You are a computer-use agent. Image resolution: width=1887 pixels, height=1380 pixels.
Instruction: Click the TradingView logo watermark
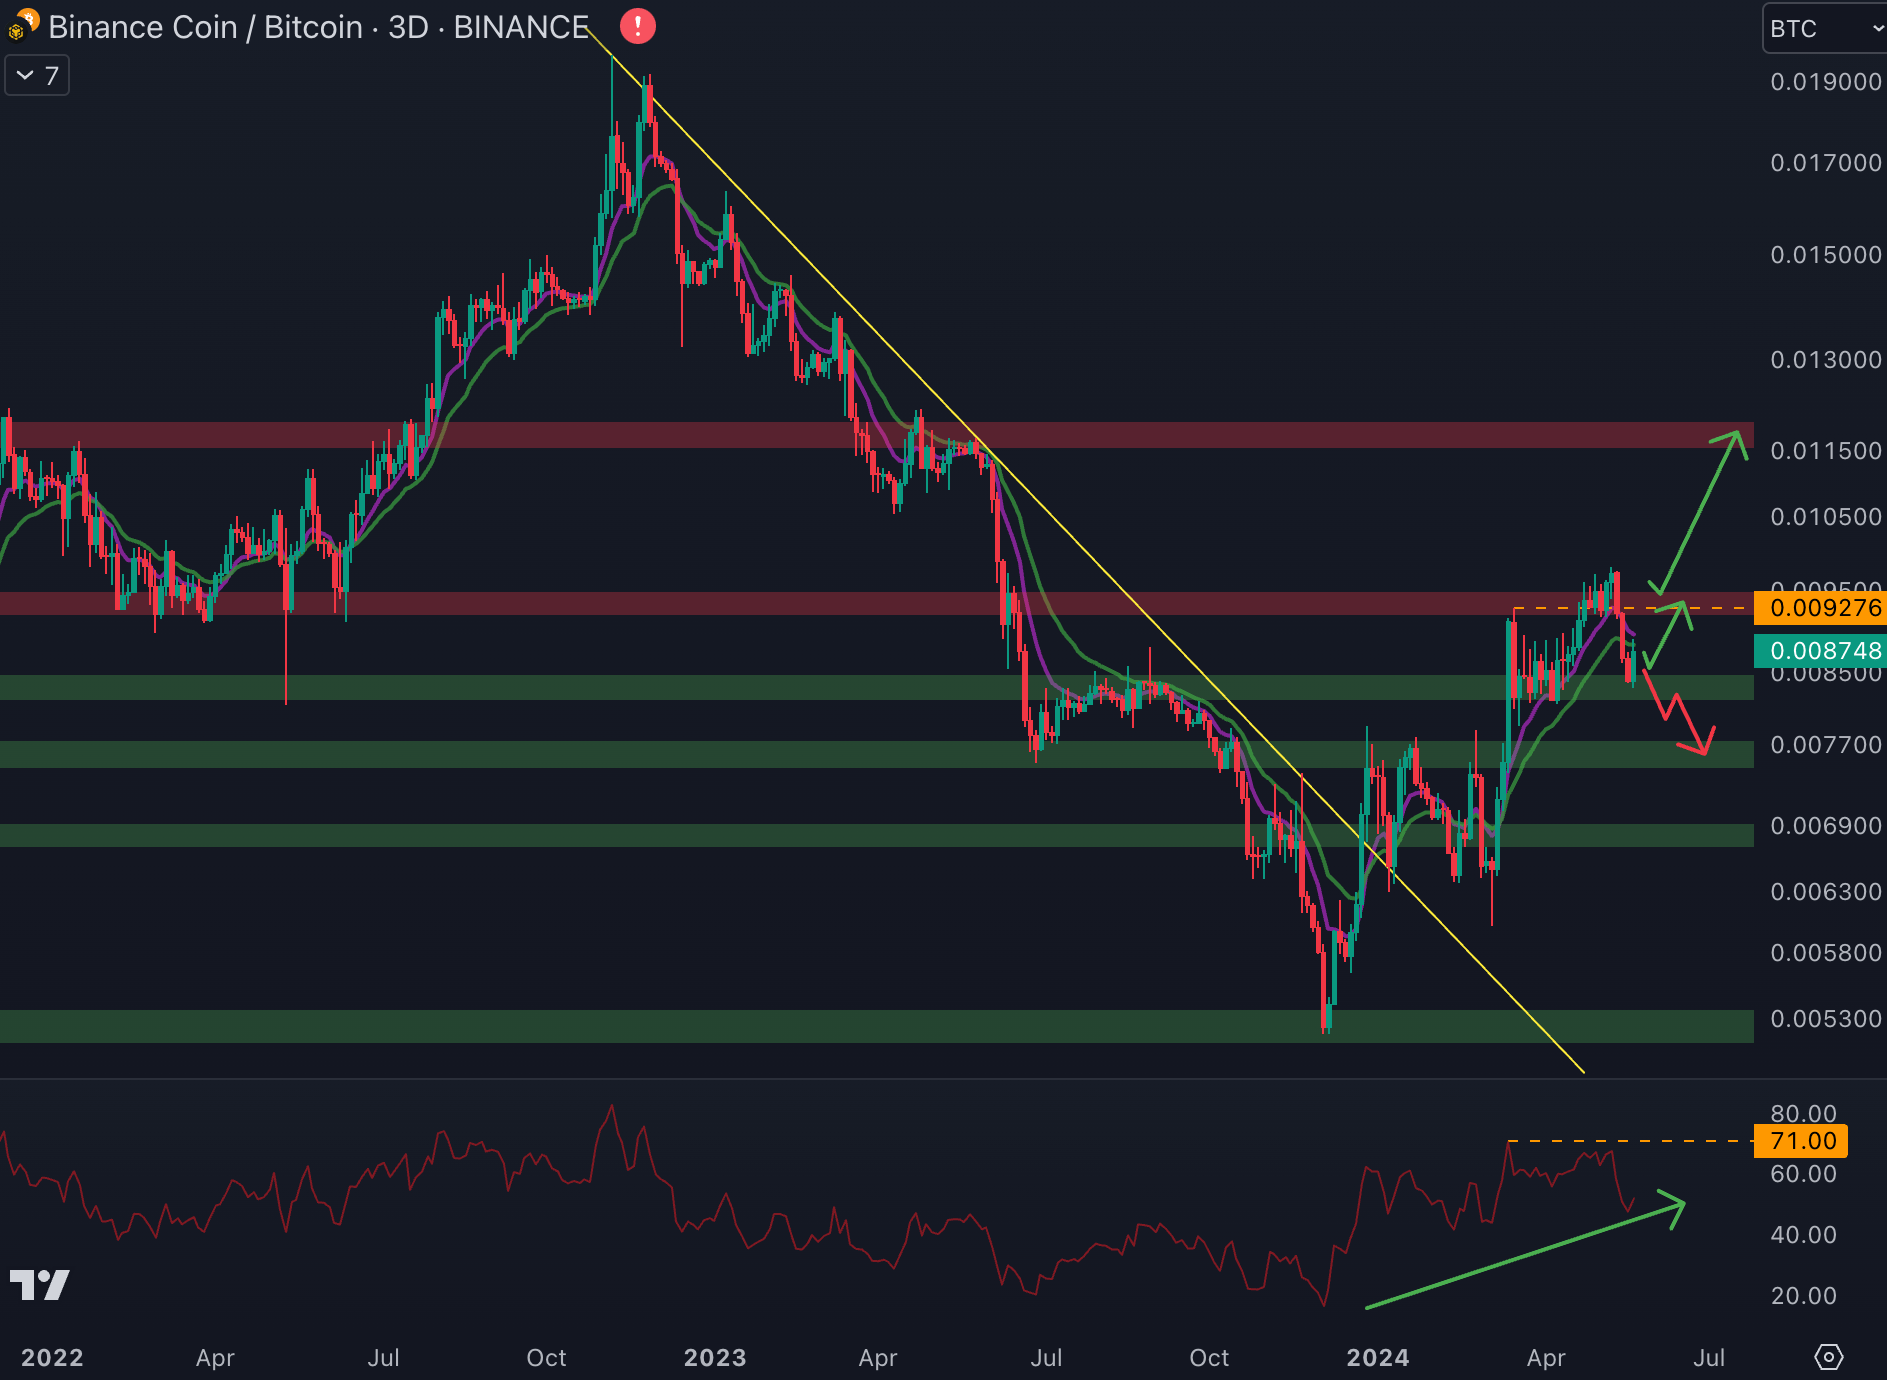pos(40,1285)
